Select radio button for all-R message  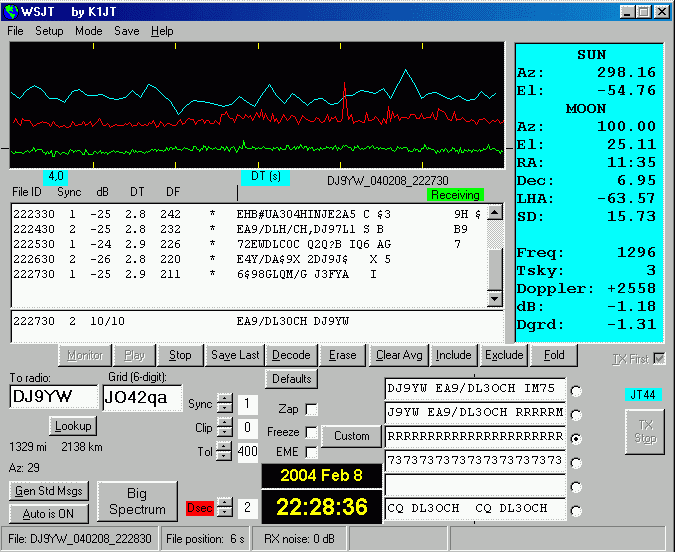[576, 439]
